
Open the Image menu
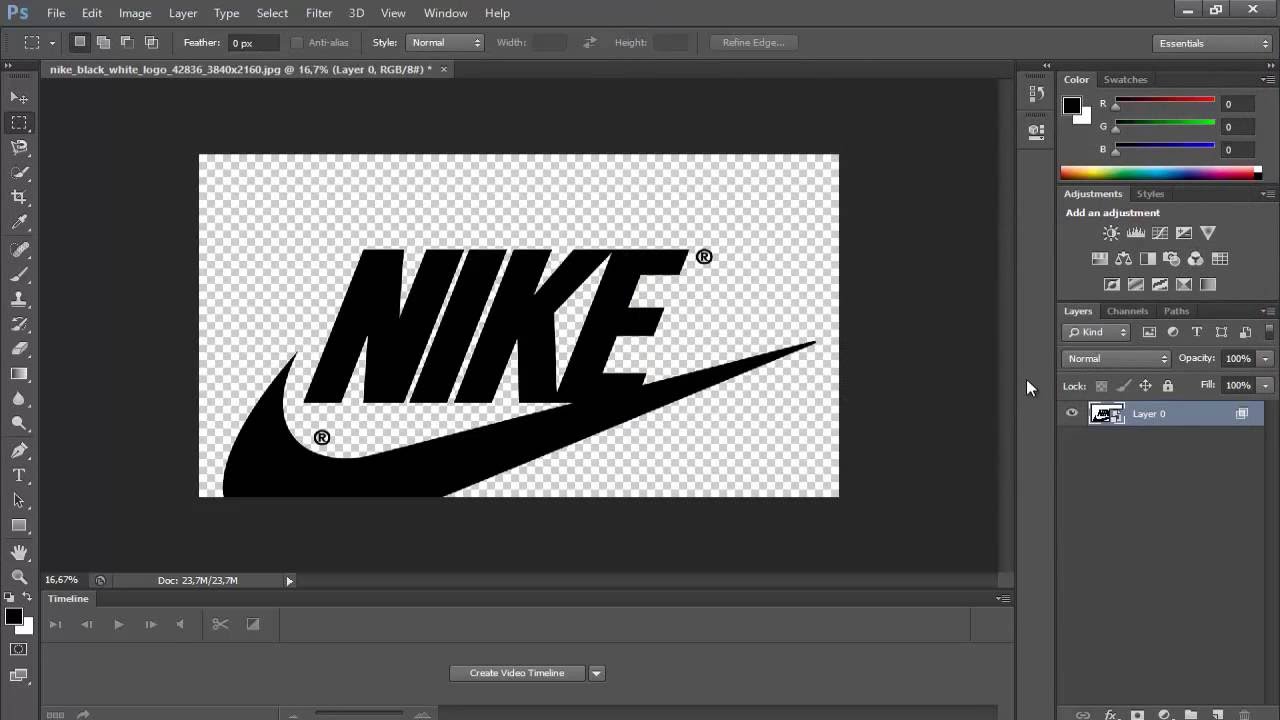pos(135,13)
